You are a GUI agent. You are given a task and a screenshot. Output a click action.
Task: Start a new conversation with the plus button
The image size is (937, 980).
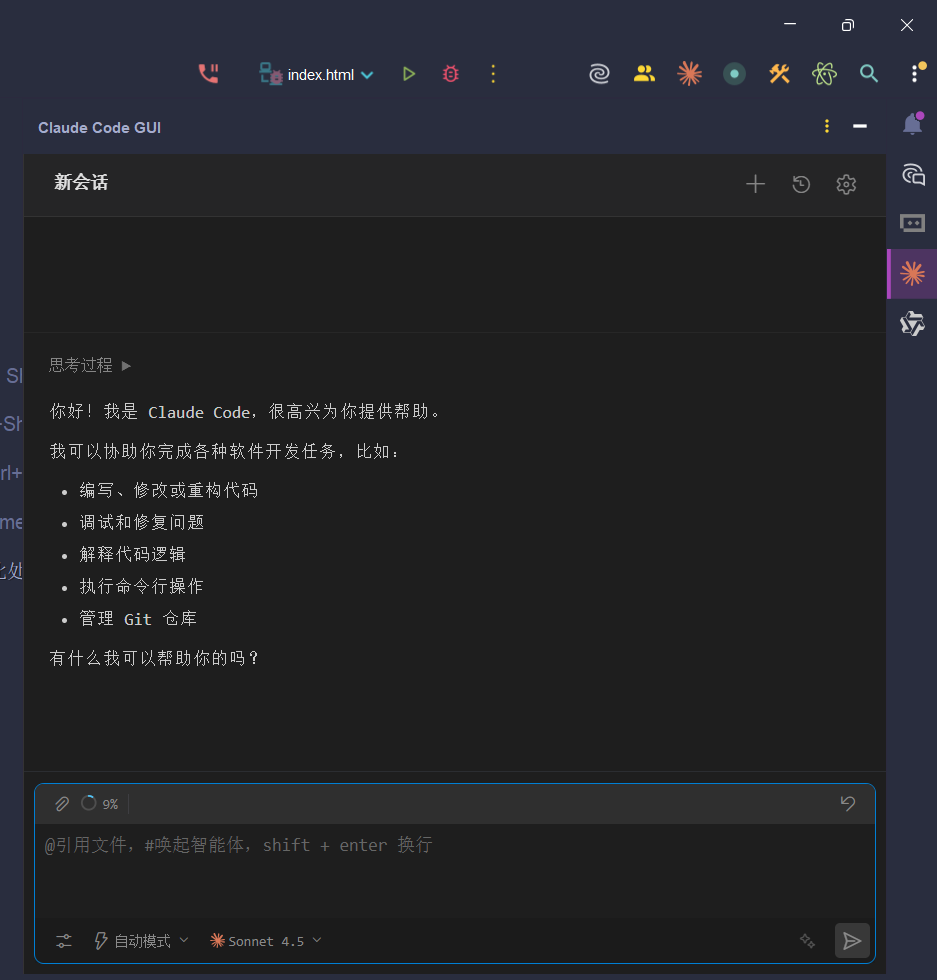click(x=755, y=184)
